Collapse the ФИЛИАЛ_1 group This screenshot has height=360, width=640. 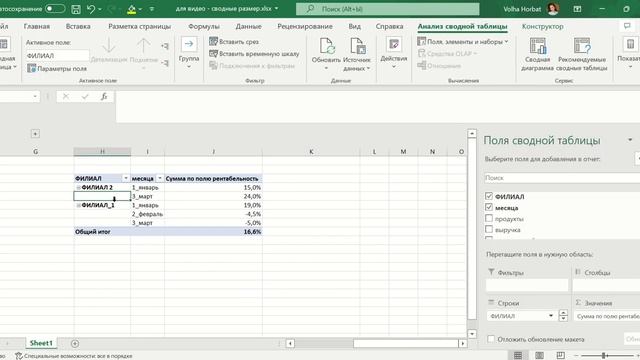(78, 205)
